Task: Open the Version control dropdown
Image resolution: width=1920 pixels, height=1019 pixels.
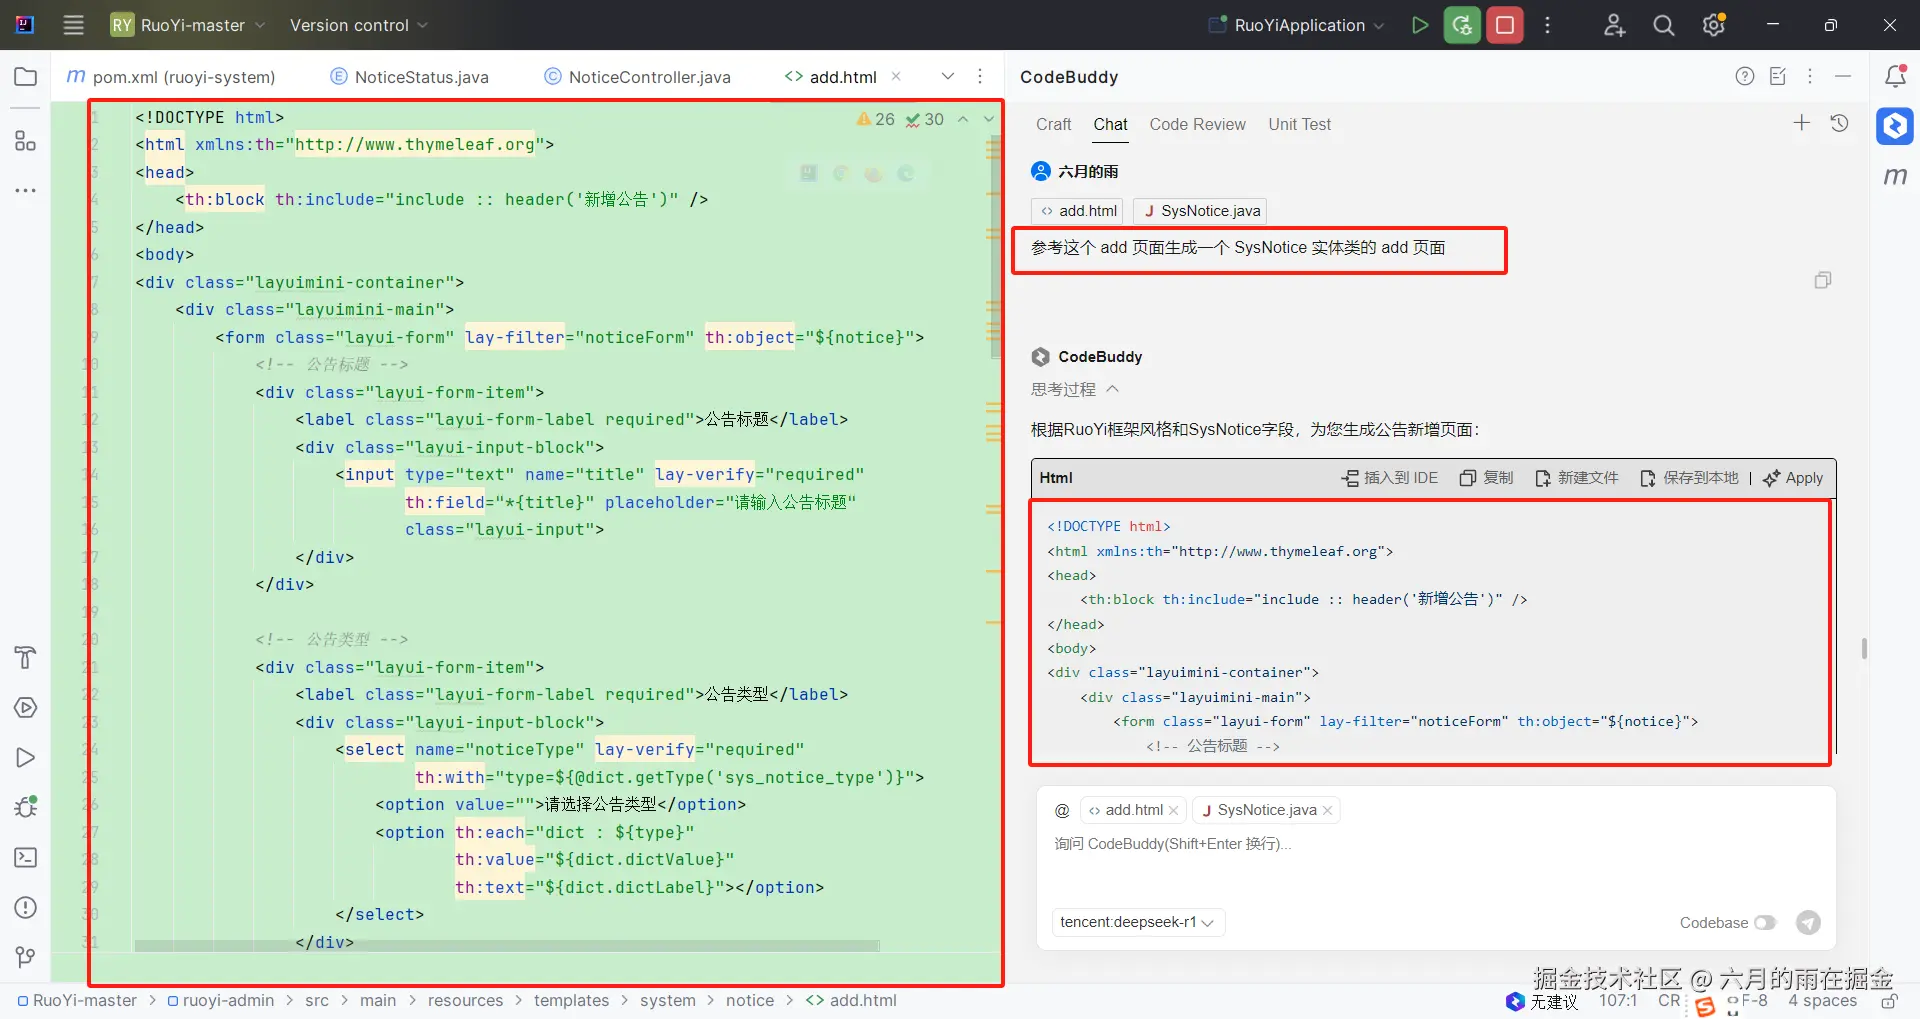Action: [358, 25]
